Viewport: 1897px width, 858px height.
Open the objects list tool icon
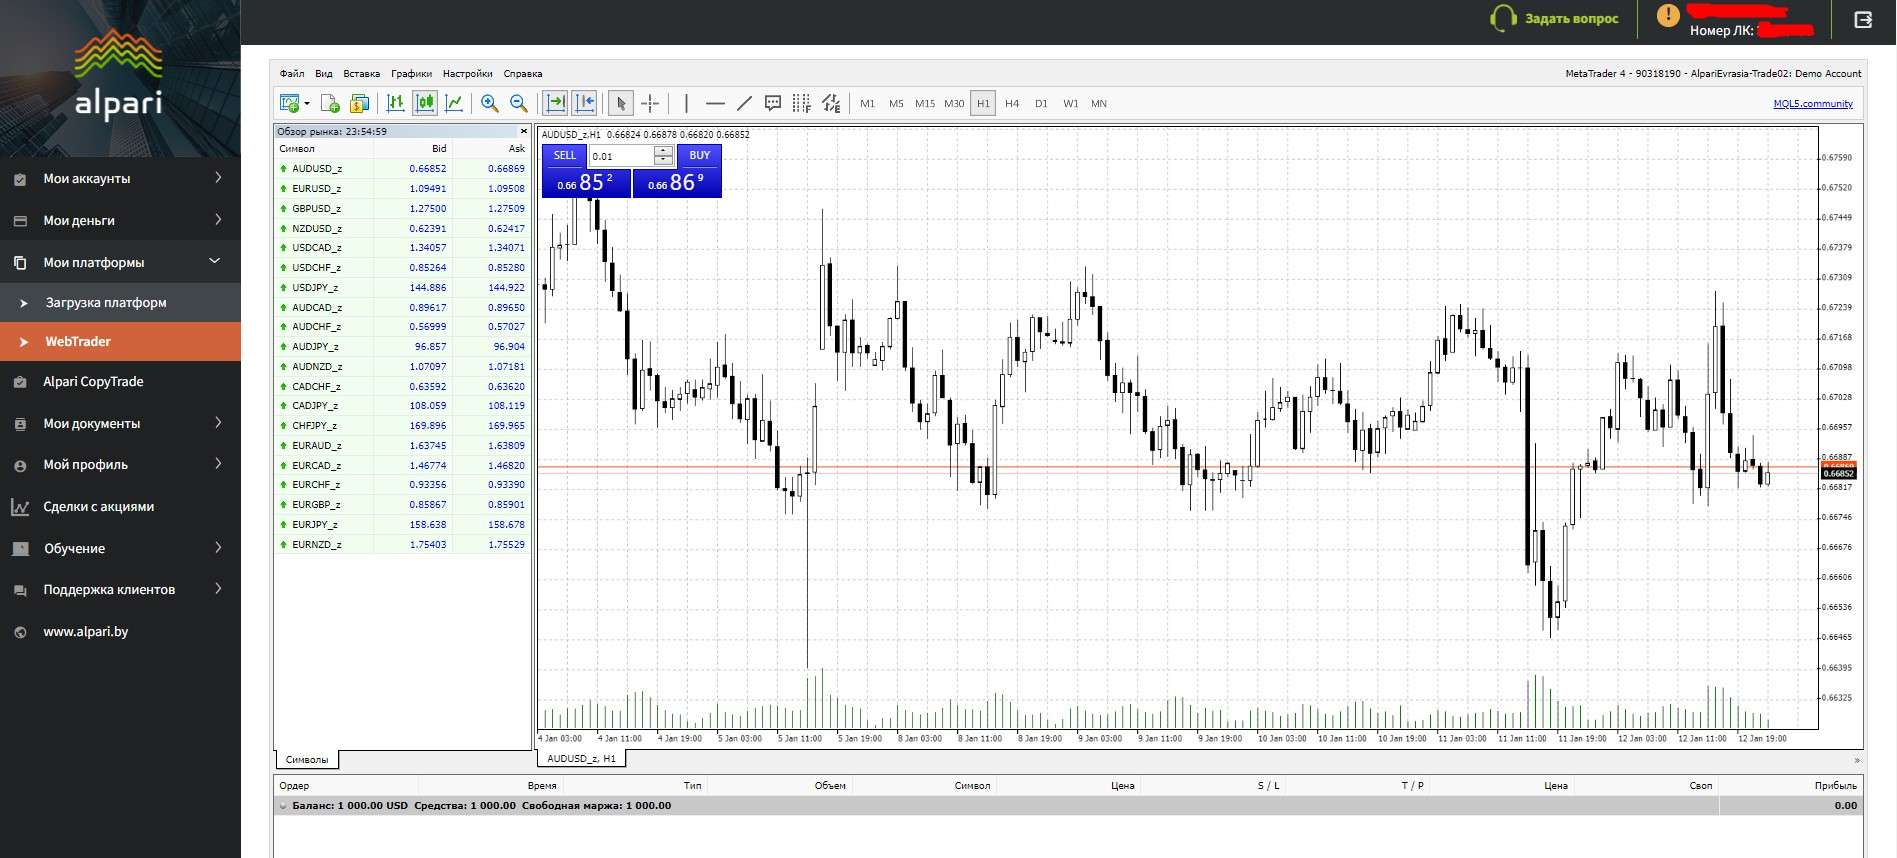831,103
